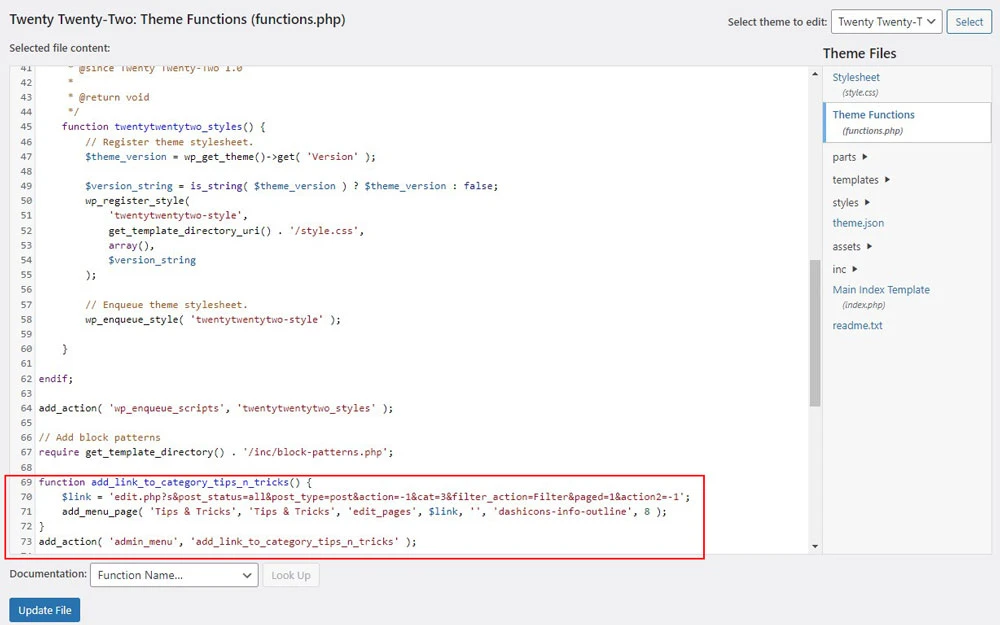The image size is (1000, 625).
Task: Select the Theme Functions file
Action: tap(874, 115)
